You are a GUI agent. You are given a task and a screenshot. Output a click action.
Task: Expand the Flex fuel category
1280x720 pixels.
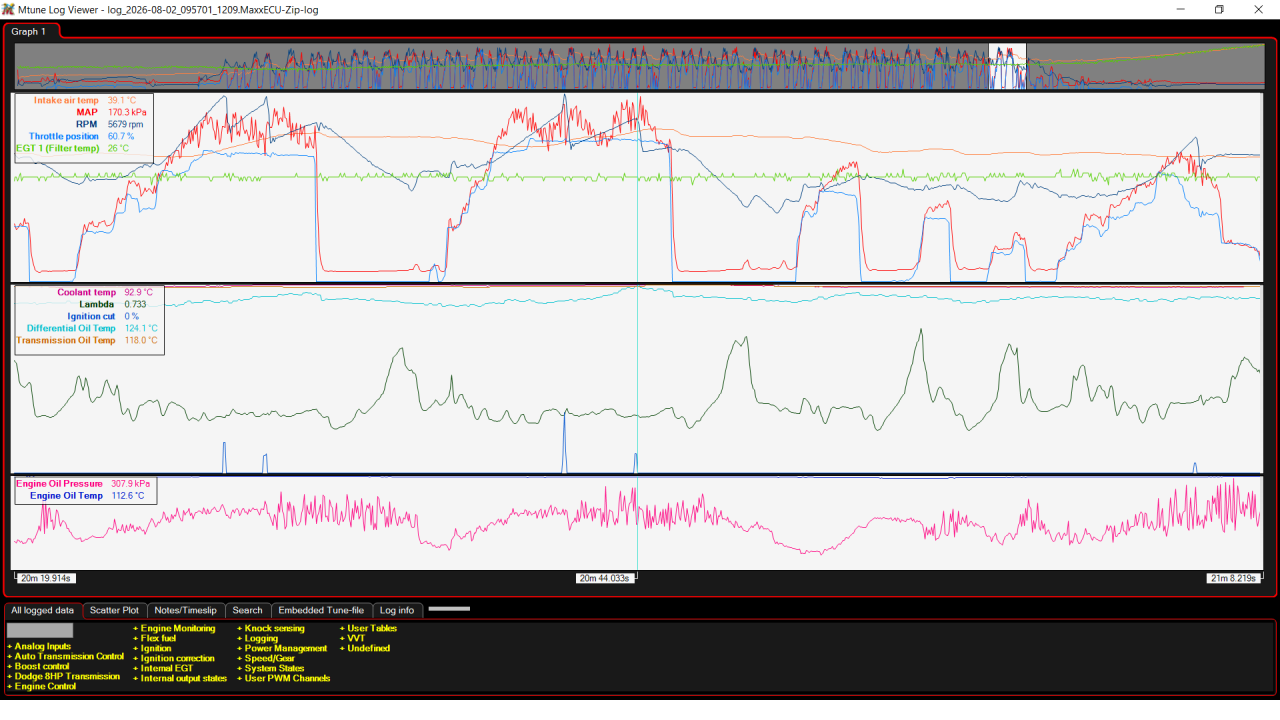point(154,638)
